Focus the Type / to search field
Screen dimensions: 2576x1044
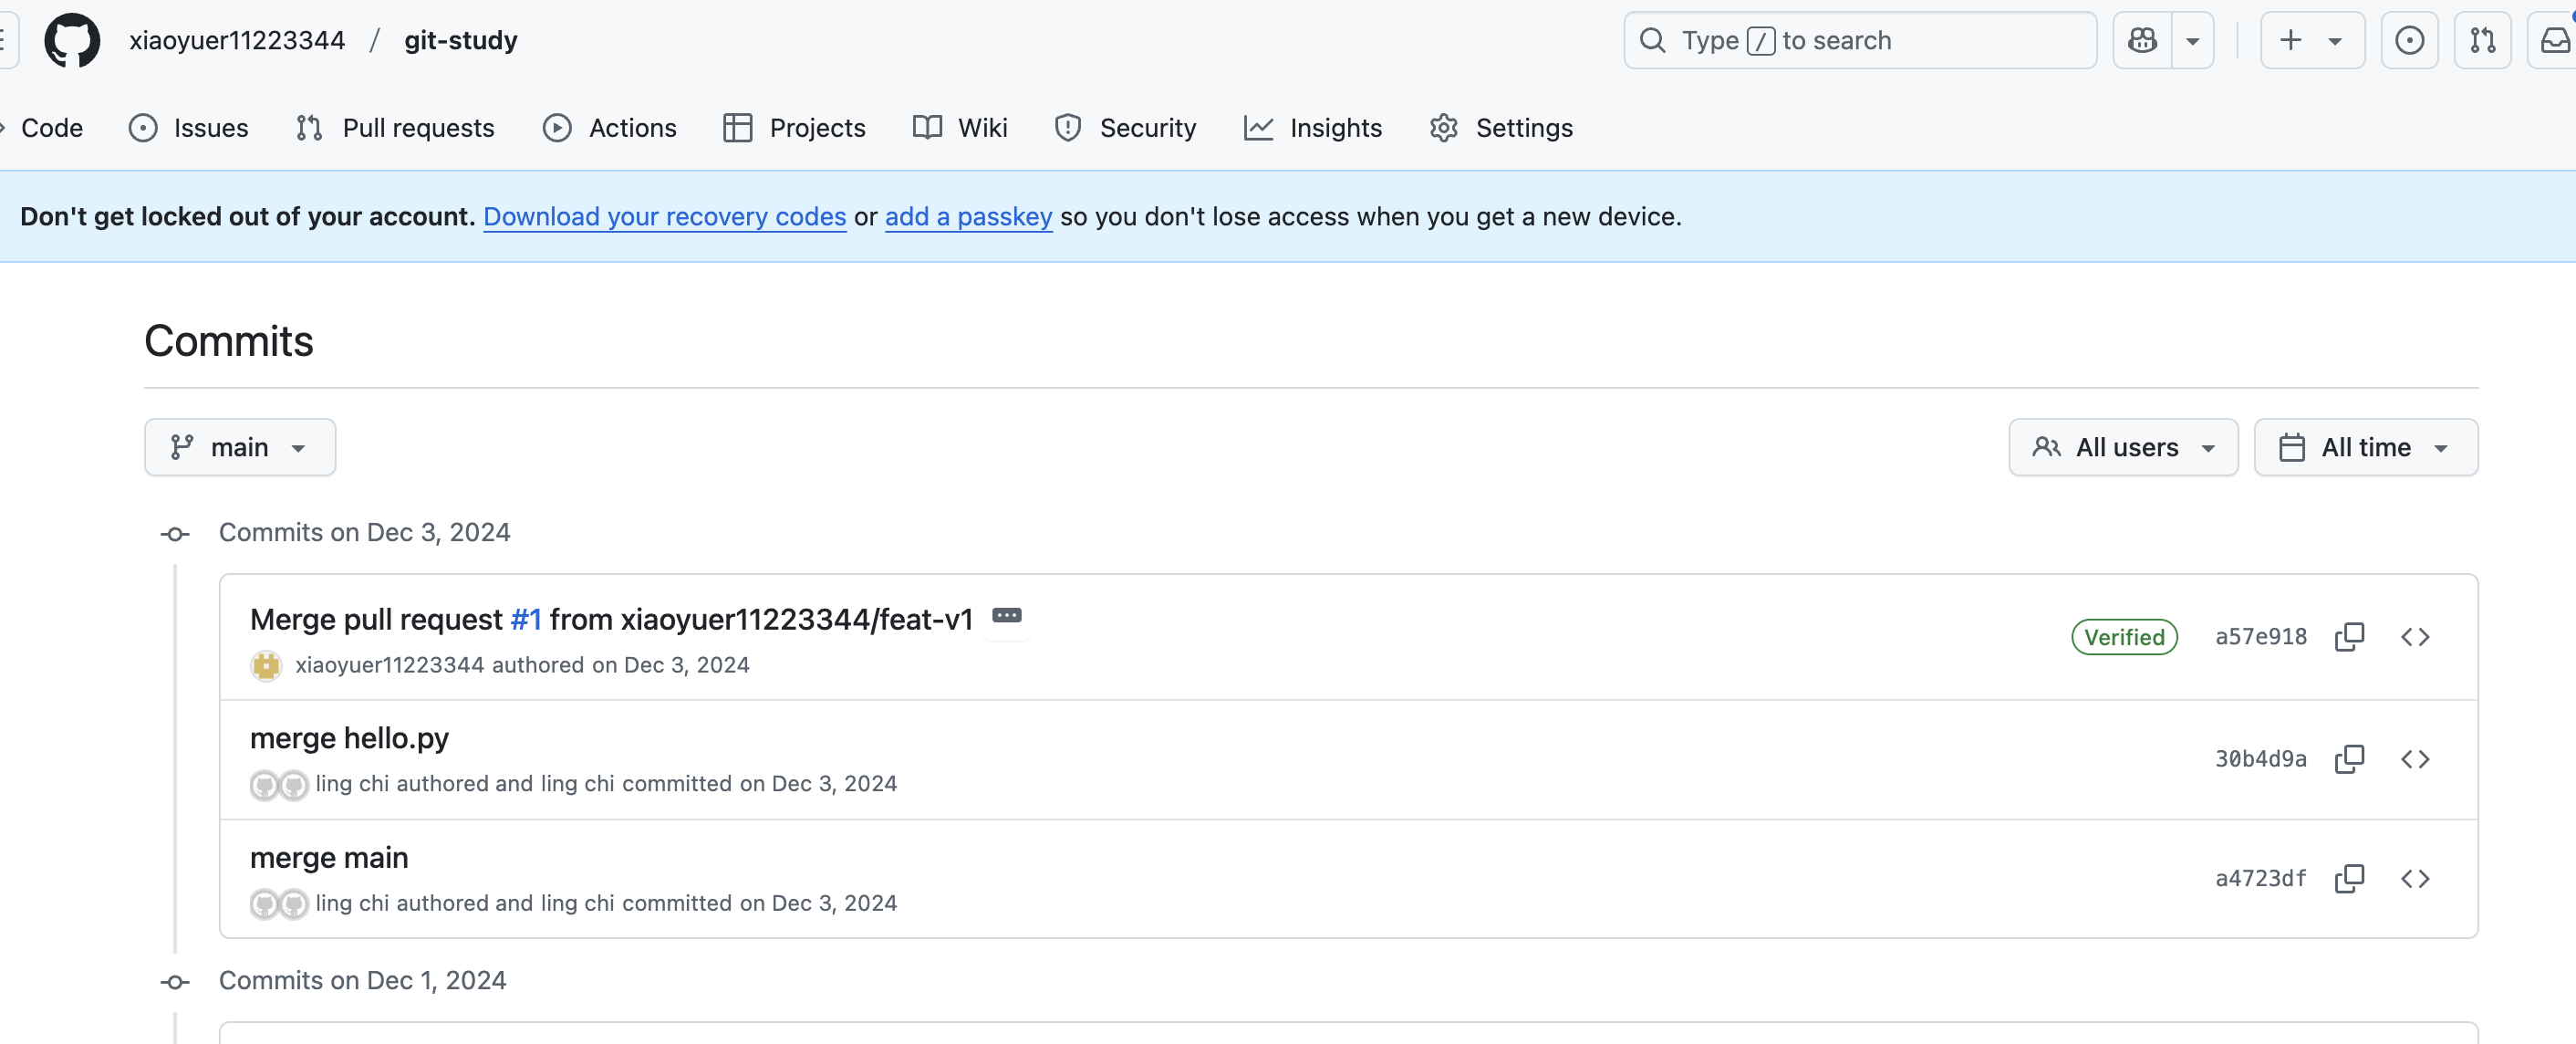1860,40
